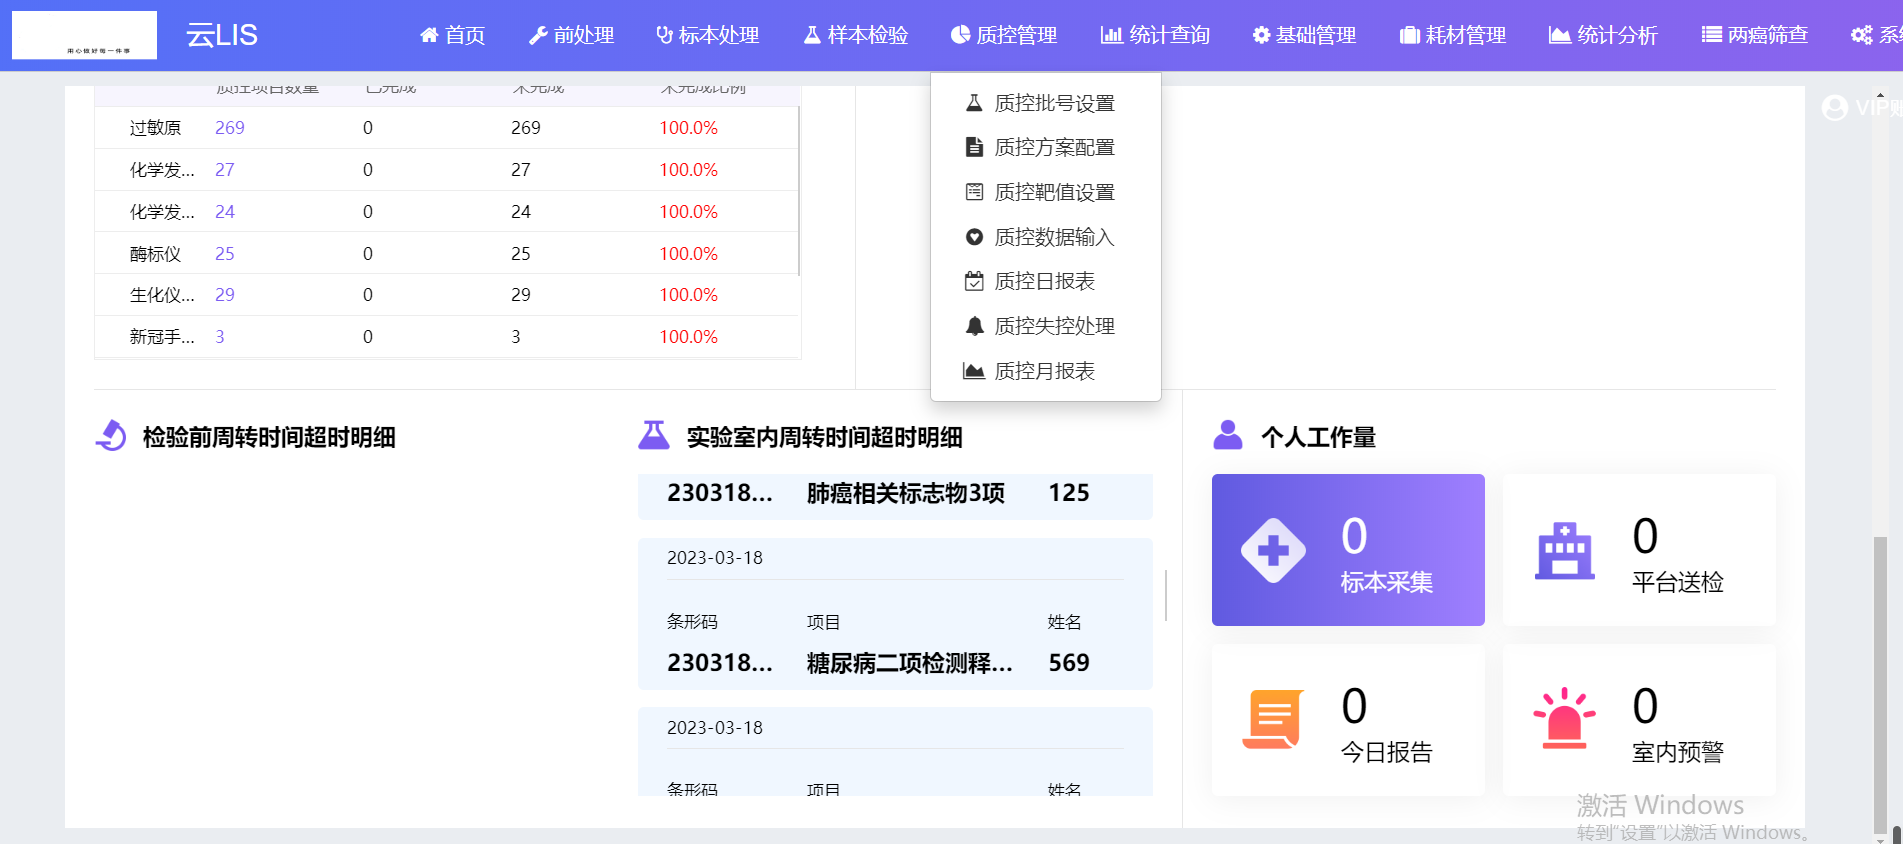
Task: Open the 前处理 menu
Action: 572,35
